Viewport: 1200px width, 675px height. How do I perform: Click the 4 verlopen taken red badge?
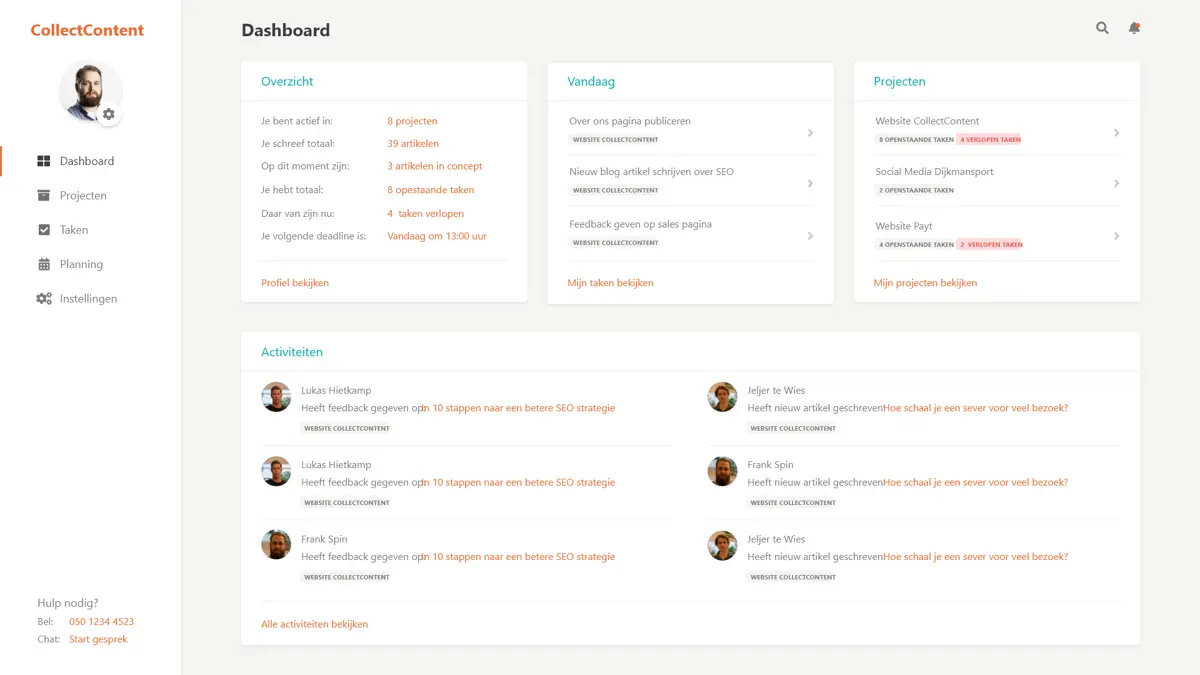click(990, 140)
